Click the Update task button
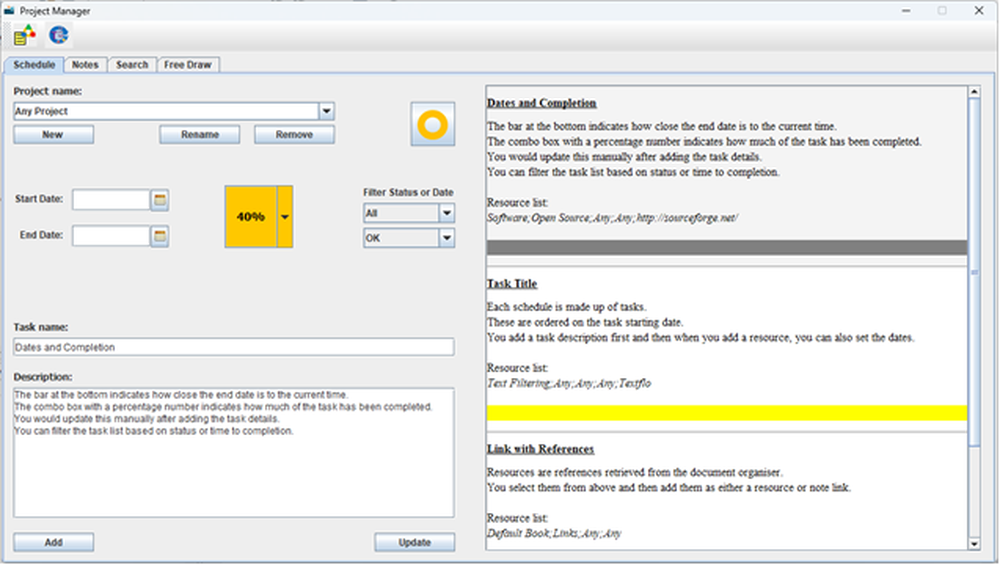The image size is (1000, 565). point(415,542)
